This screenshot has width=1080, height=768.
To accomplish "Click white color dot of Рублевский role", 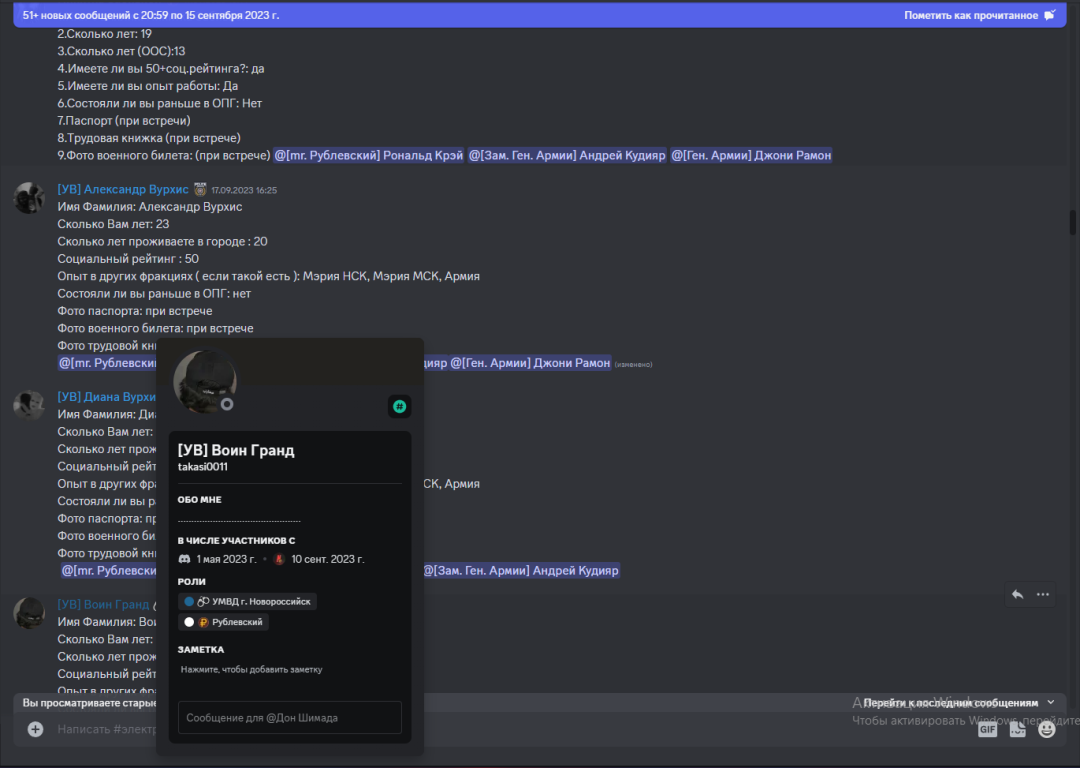I will point(189,622).
